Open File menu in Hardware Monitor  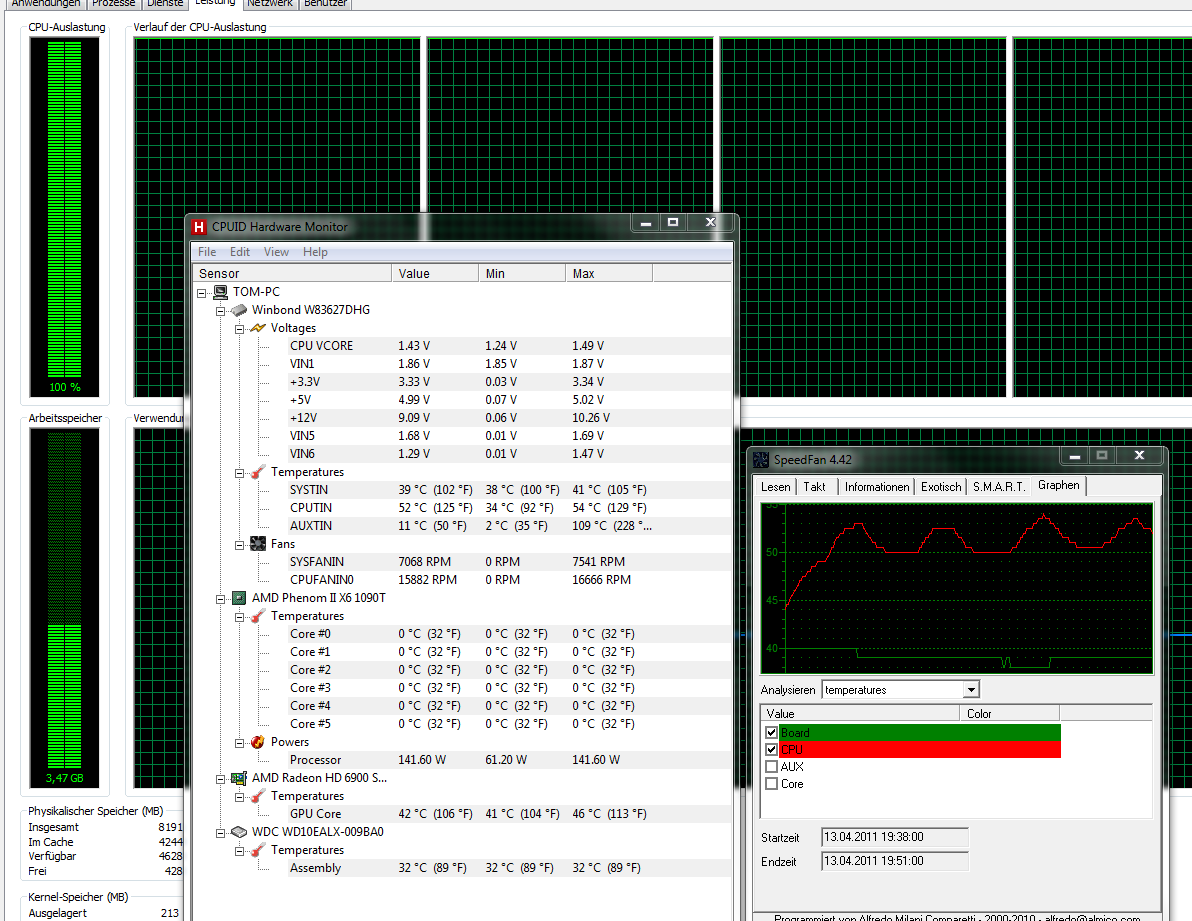pyautogui.click(x=207, y=252)
